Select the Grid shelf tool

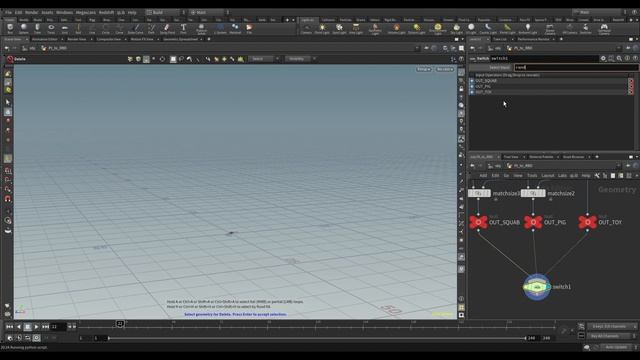[64, 29]
